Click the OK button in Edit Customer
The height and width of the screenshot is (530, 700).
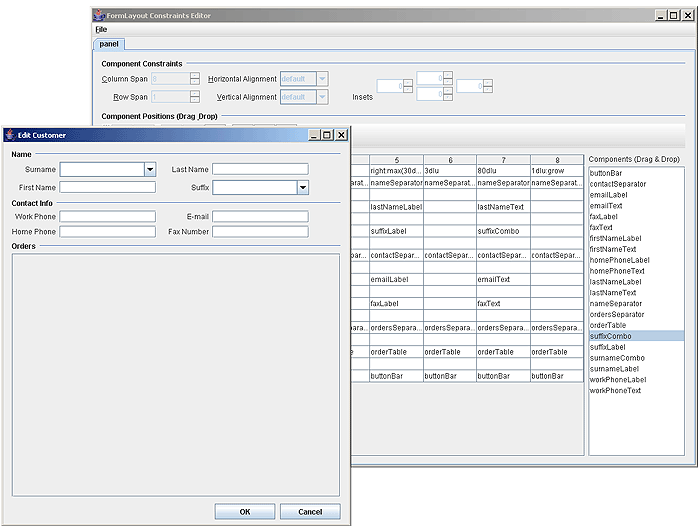(245, 512)
